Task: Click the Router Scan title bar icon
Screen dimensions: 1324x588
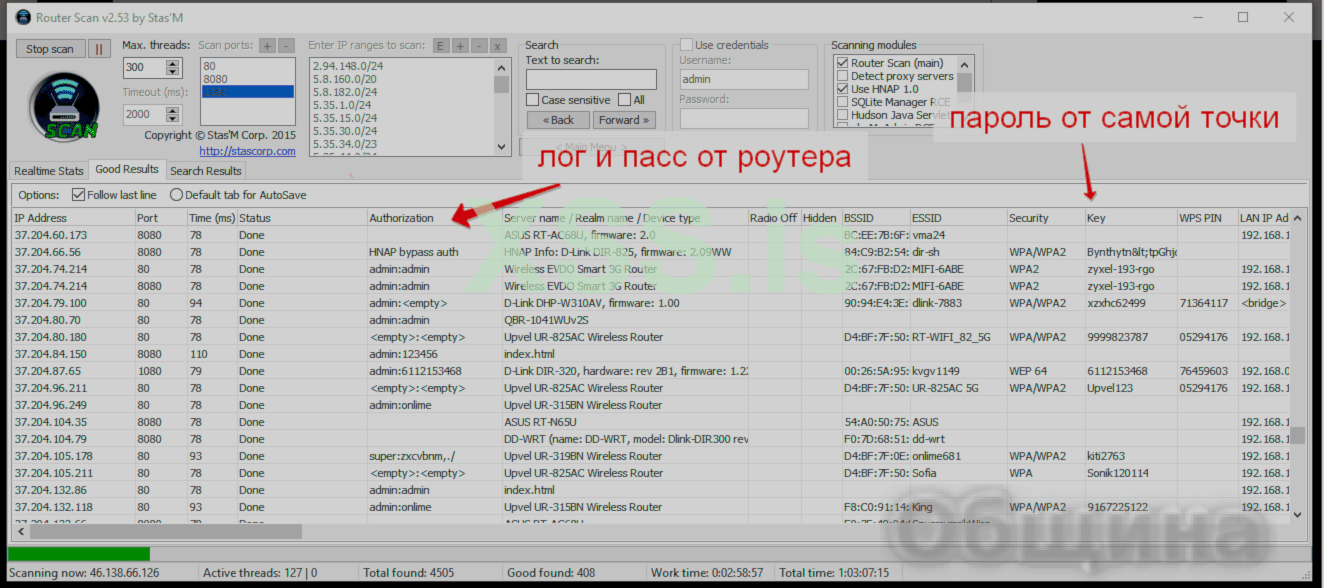Action: [22, 17]
